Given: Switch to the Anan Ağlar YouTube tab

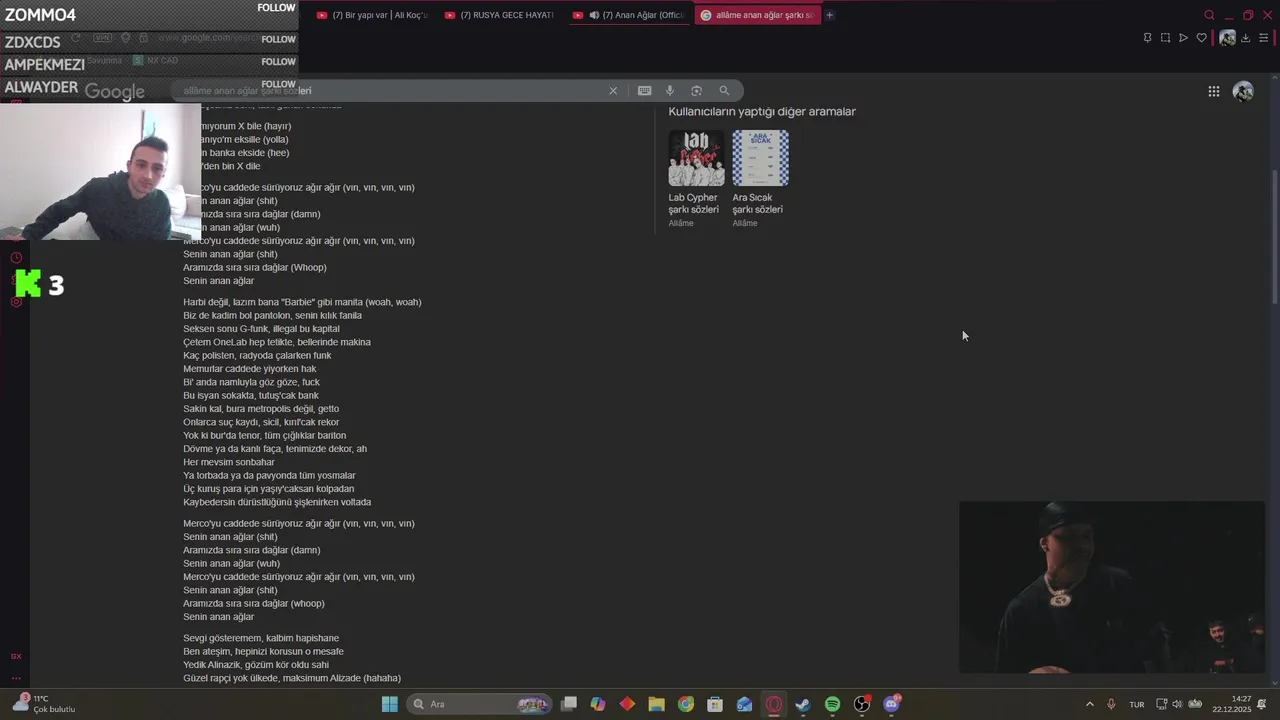Looking at the screenshot, I should point(629,15).
